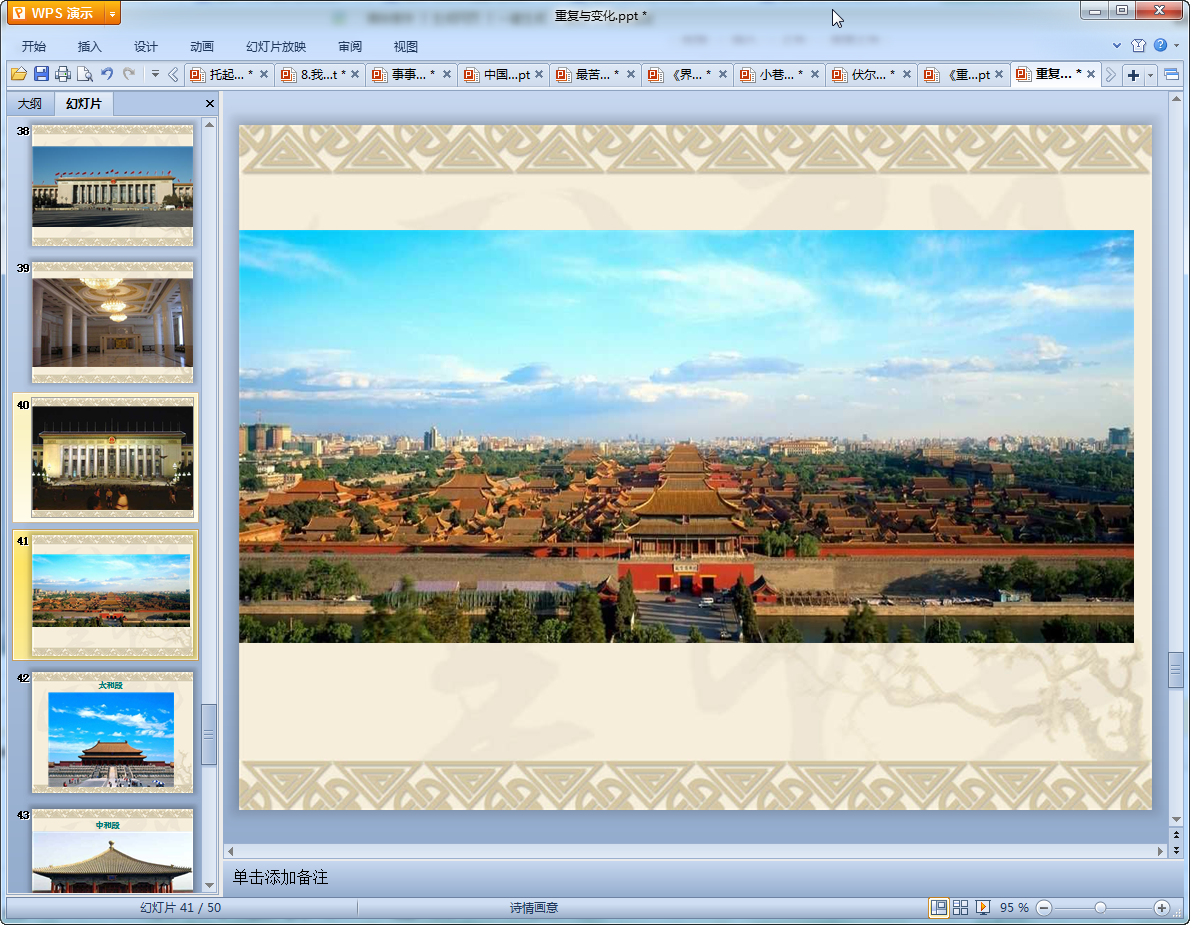Click the Save disk icon
1190x925 pixels.
pyautogui.click(x=41, y=74)
